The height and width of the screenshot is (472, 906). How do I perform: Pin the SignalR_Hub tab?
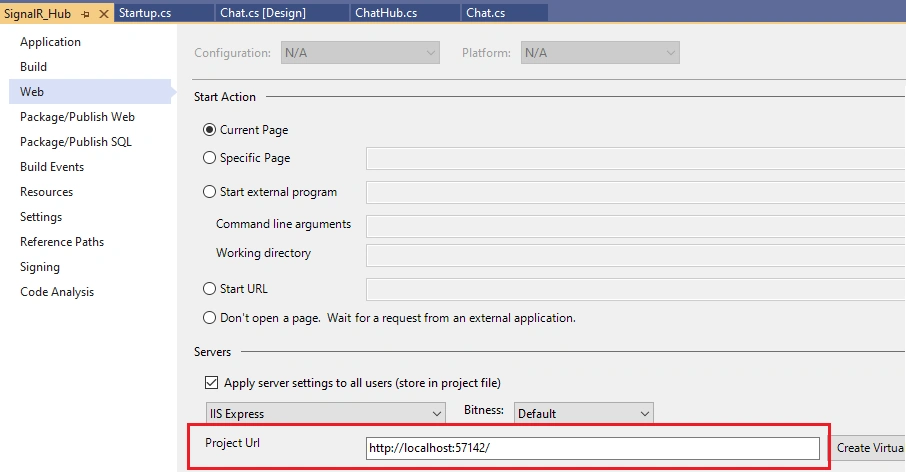(86, 14)
